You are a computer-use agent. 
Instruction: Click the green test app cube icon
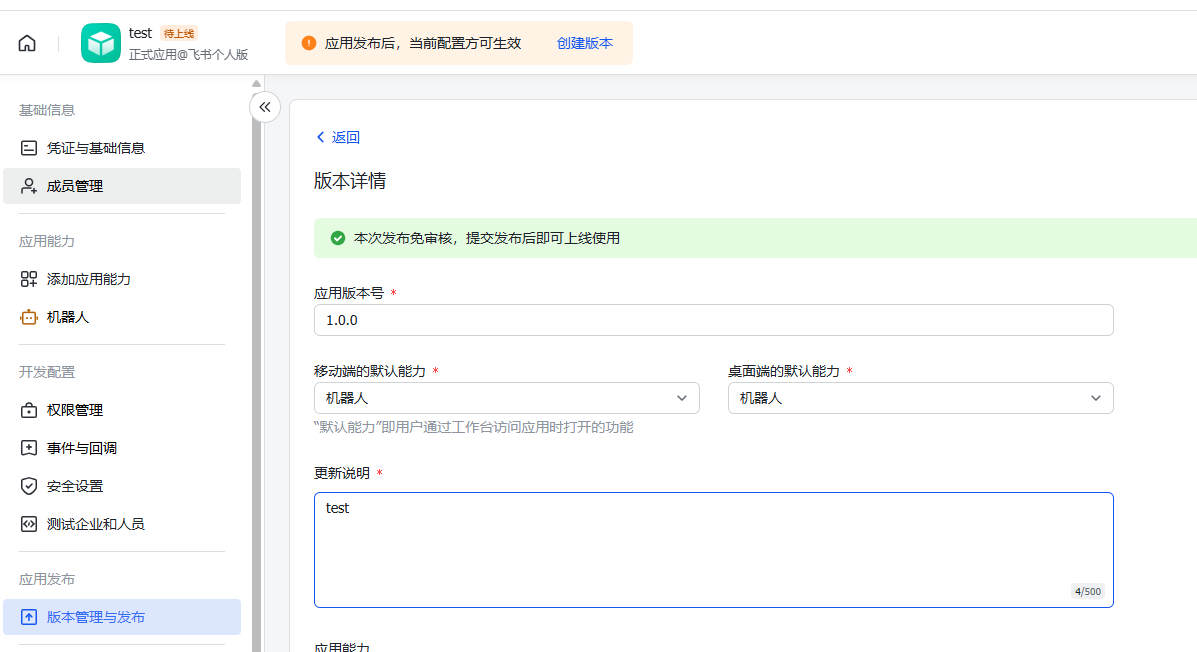click(x=101, y=43)
